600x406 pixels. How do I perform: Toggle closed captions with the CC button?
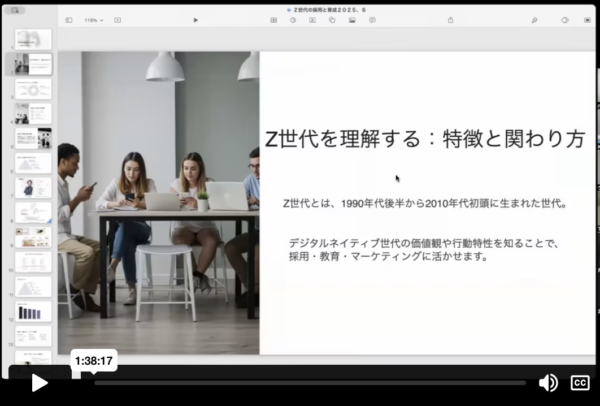(579, 382)
